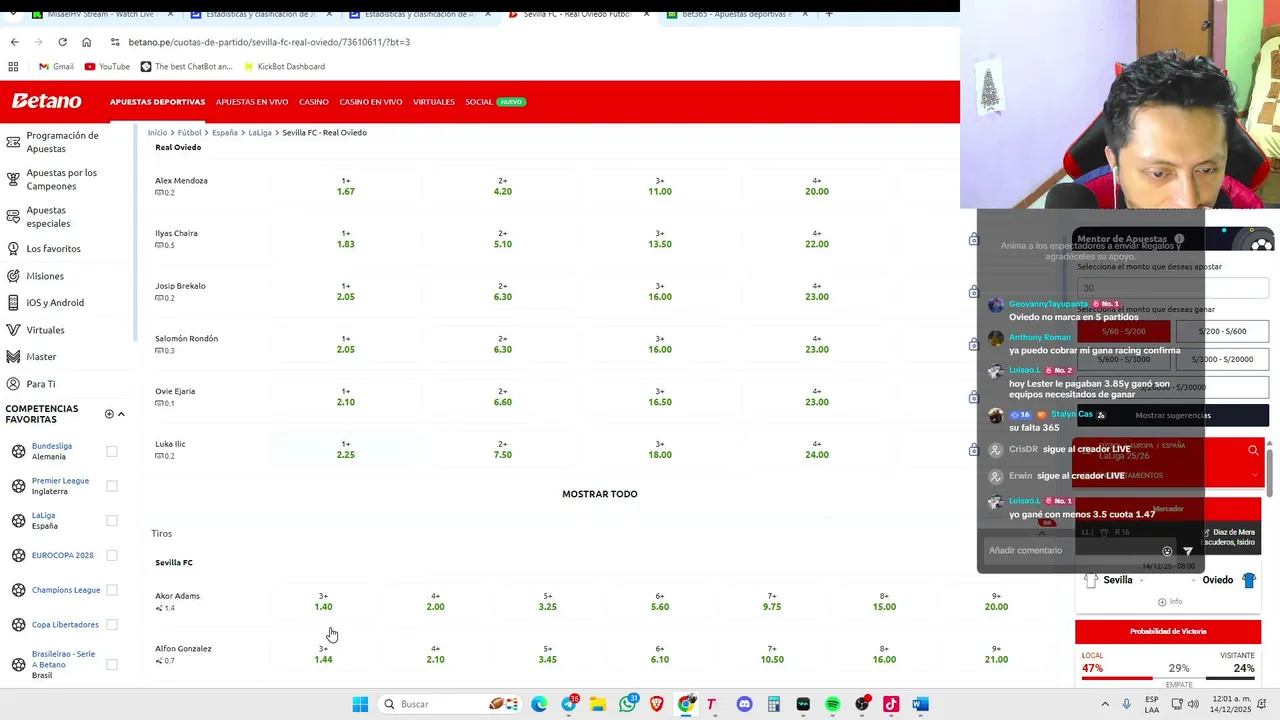Go back using the browser back arrow

[x=14, y=42]
